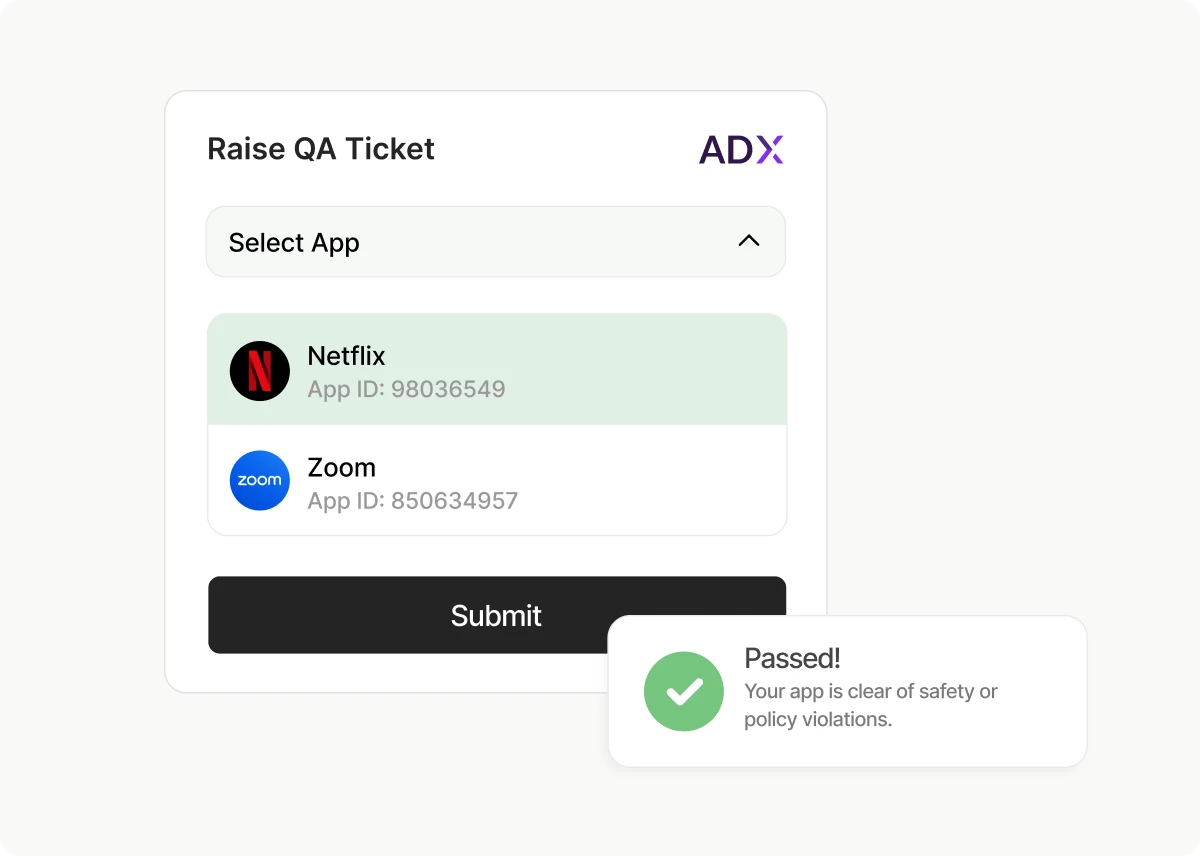Click the Zoom App ID 850634957 text

coord(413,501)
